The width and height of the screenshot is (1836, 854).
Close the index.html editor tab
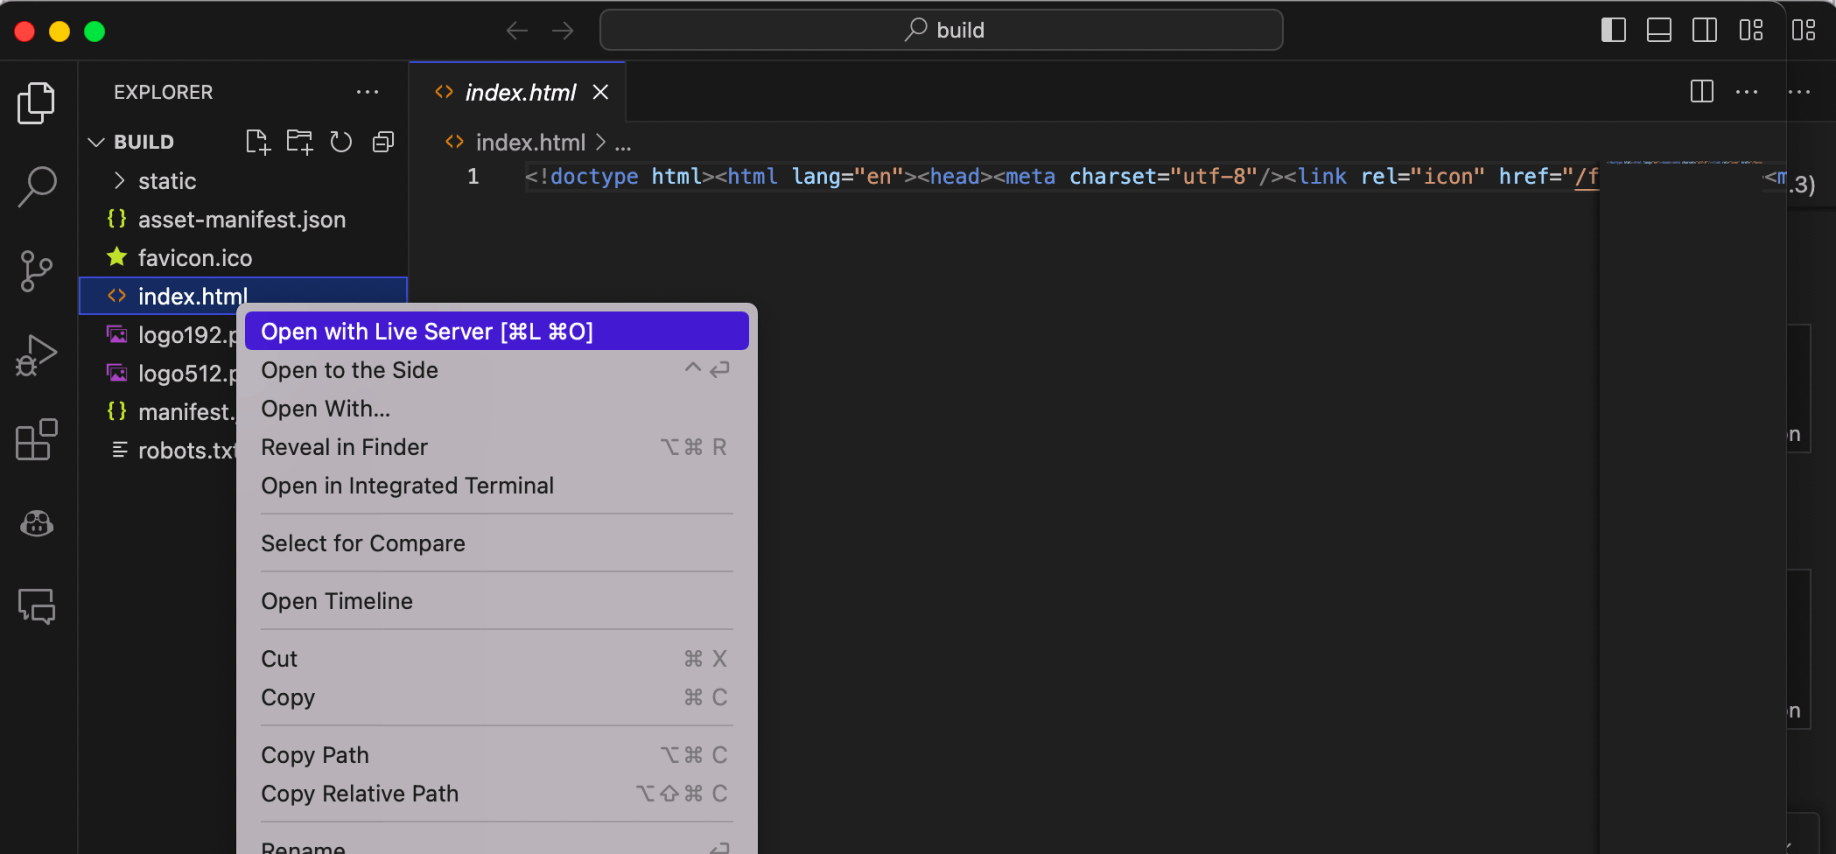[x=600, y=92]
